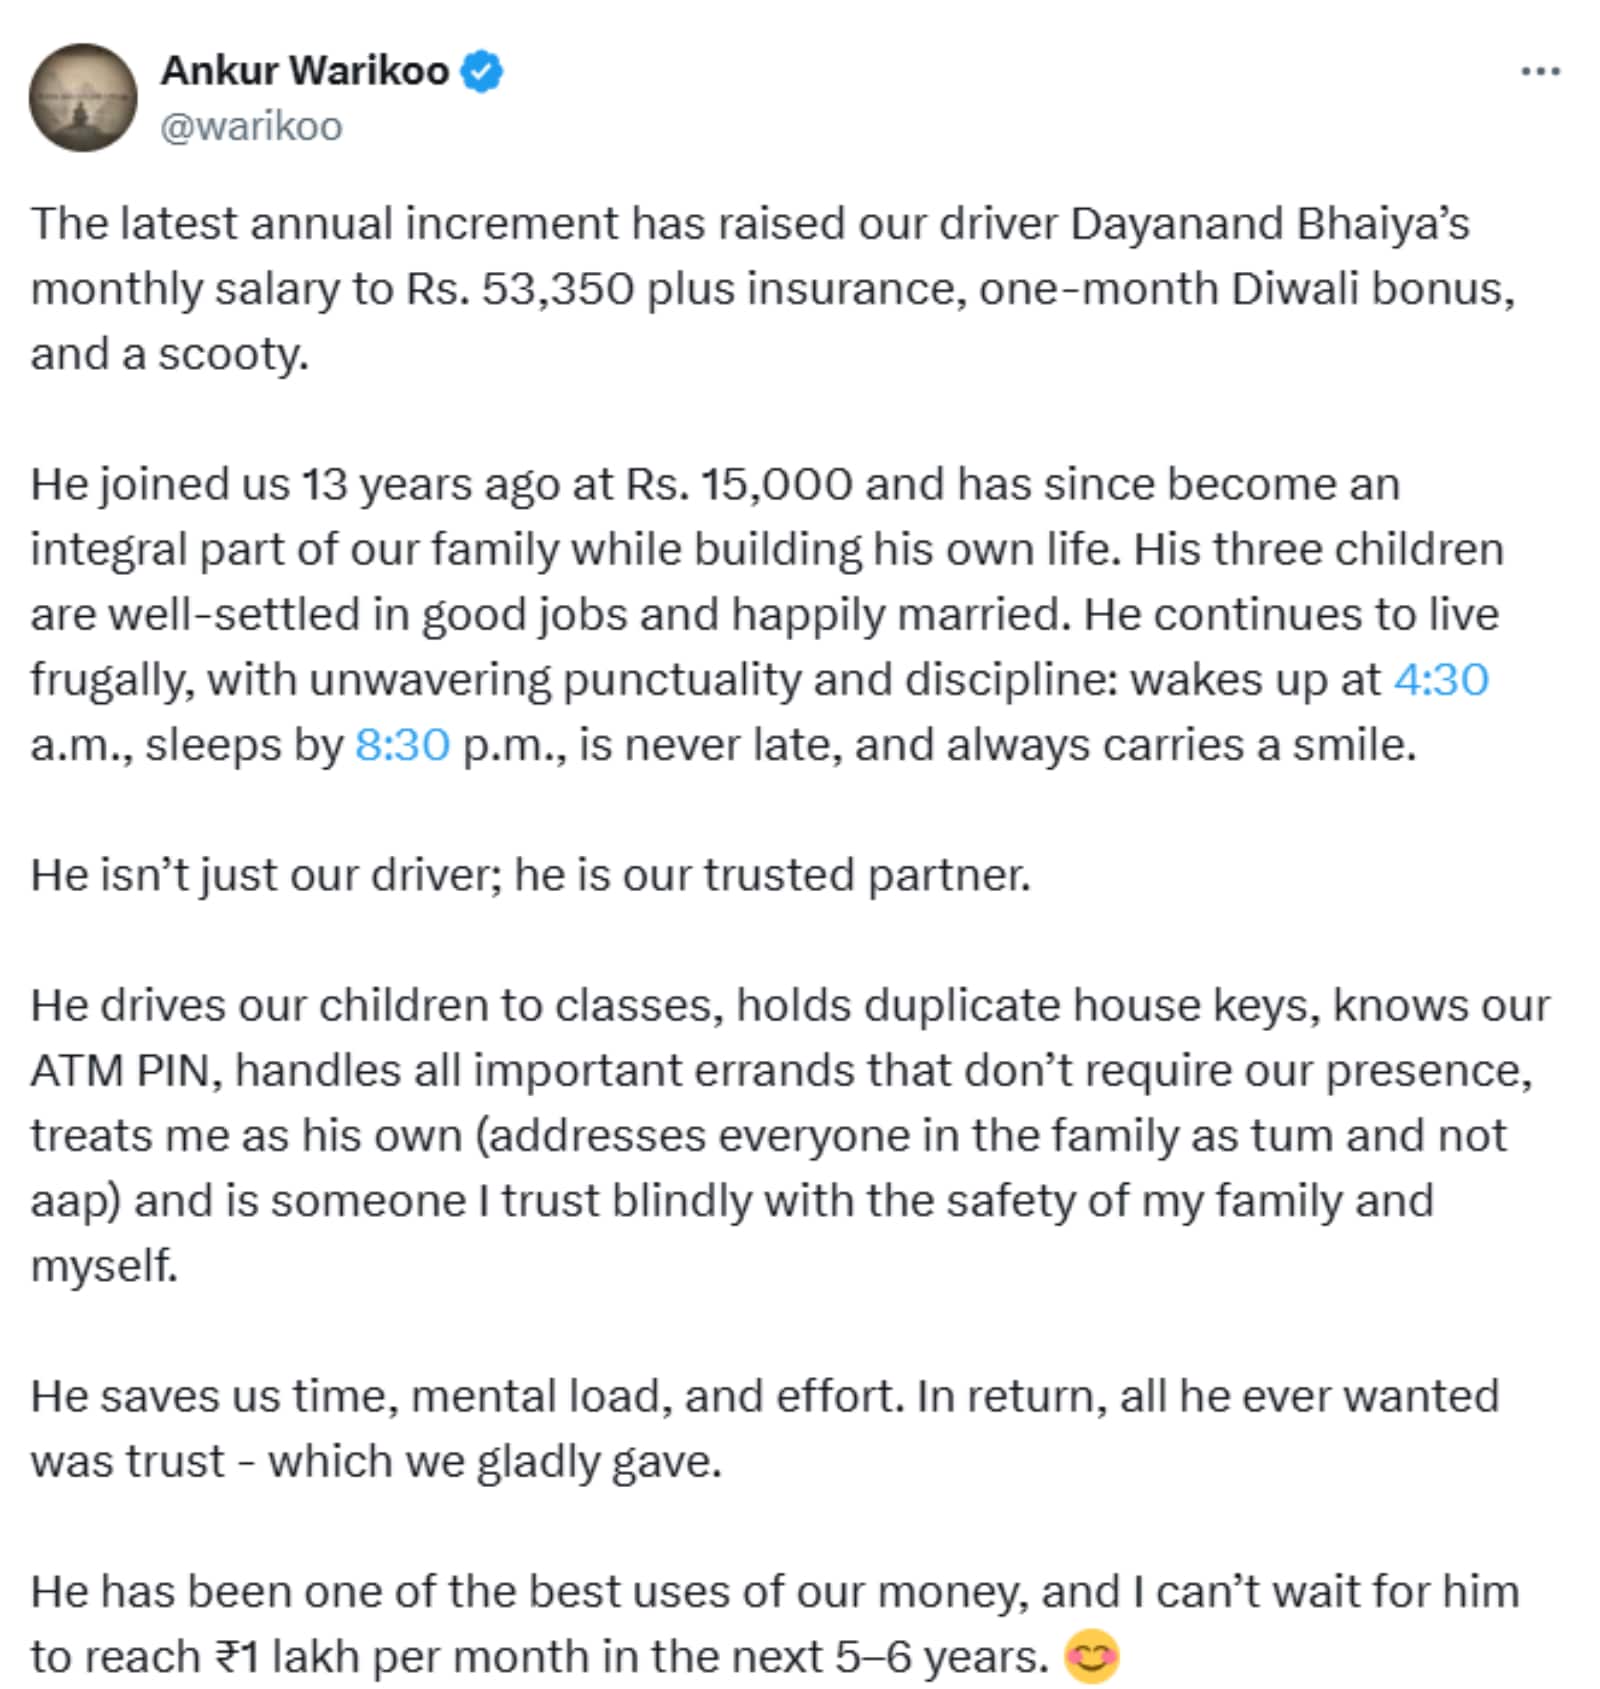Open the tweet's three-dot more options menu

(1540, 71)
